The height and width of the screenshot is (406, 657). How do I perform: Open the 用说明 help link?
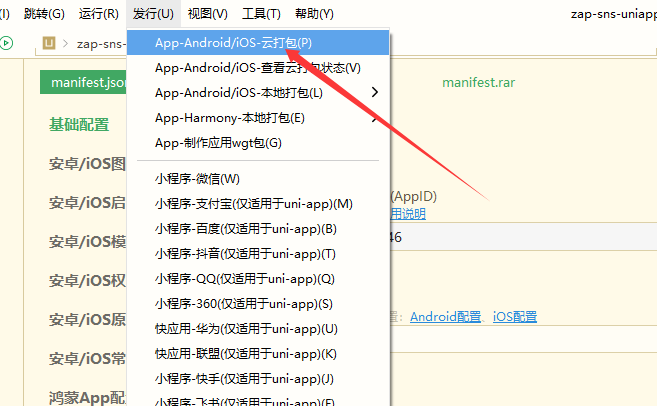click(x=408, y=214)
